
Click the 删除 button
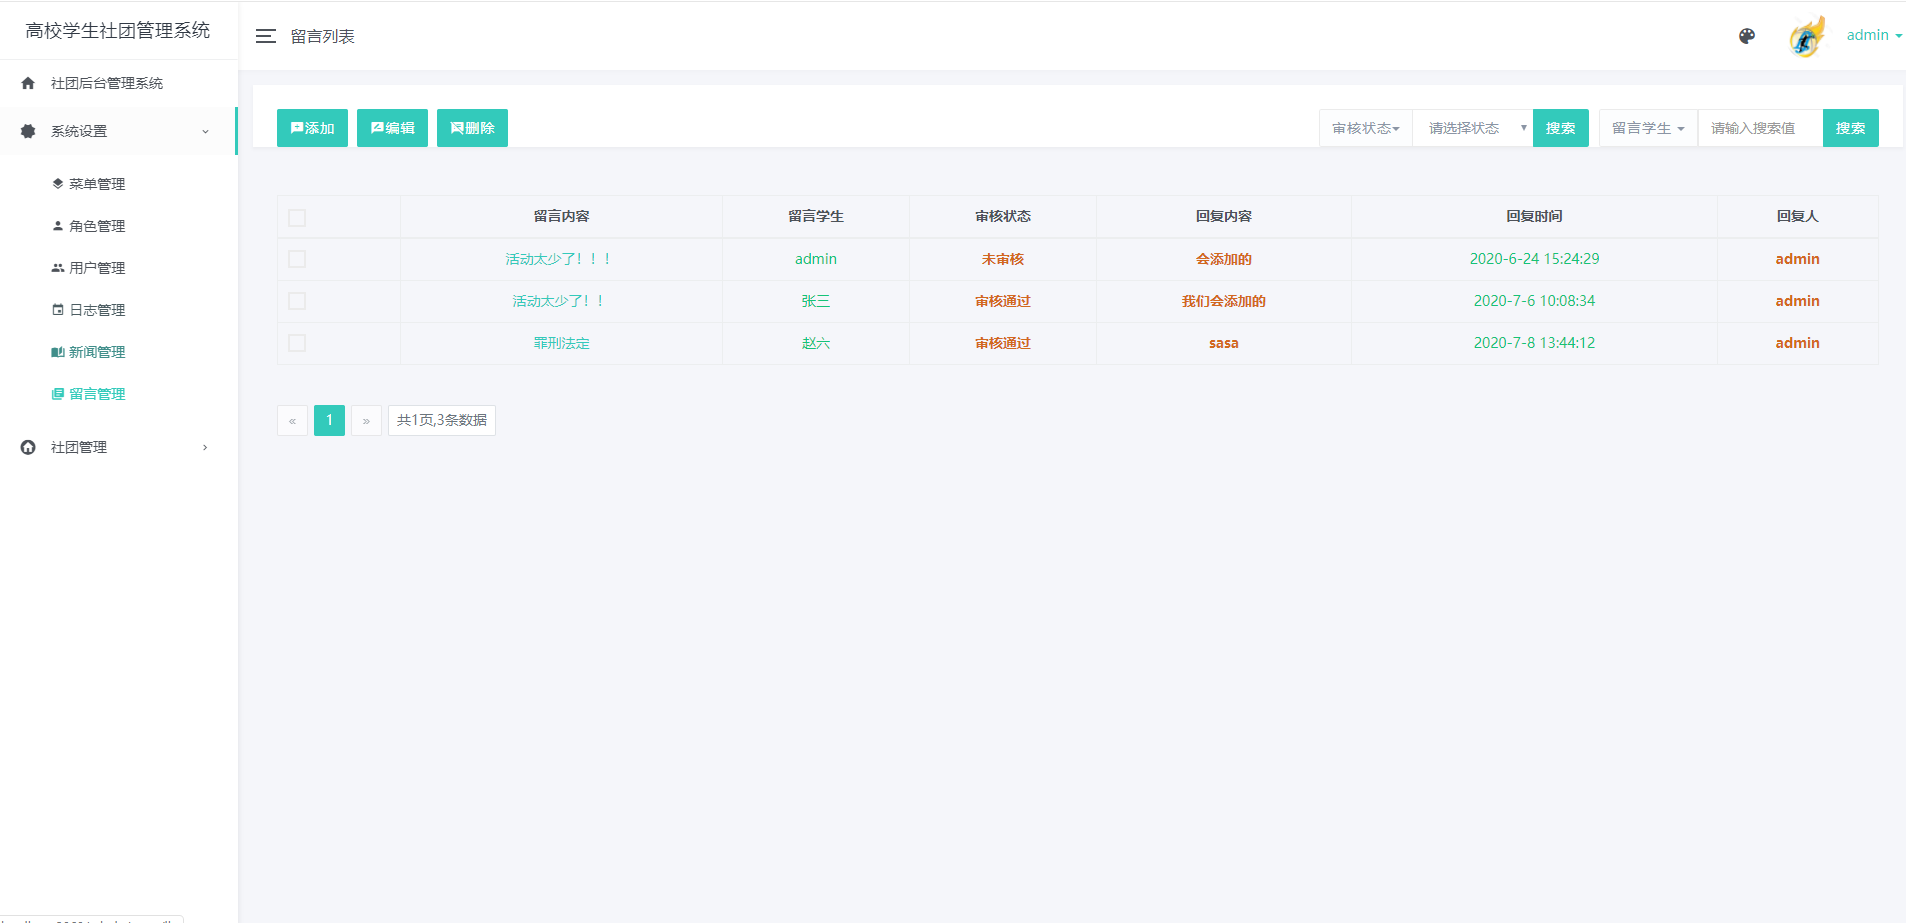point(472,128)
